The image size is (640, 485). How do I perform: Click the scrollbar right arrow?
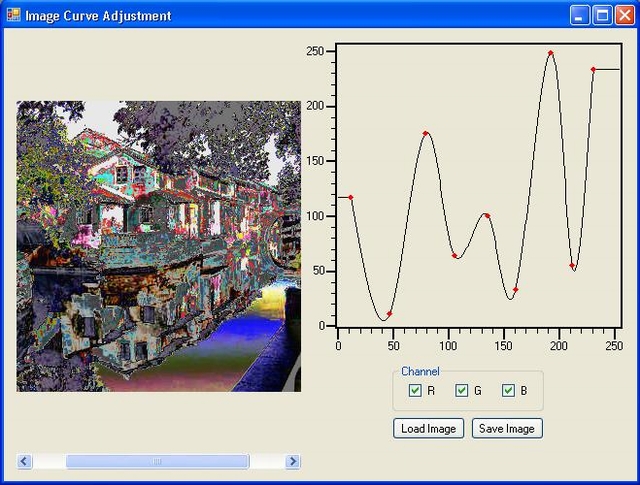coord(293,461)
